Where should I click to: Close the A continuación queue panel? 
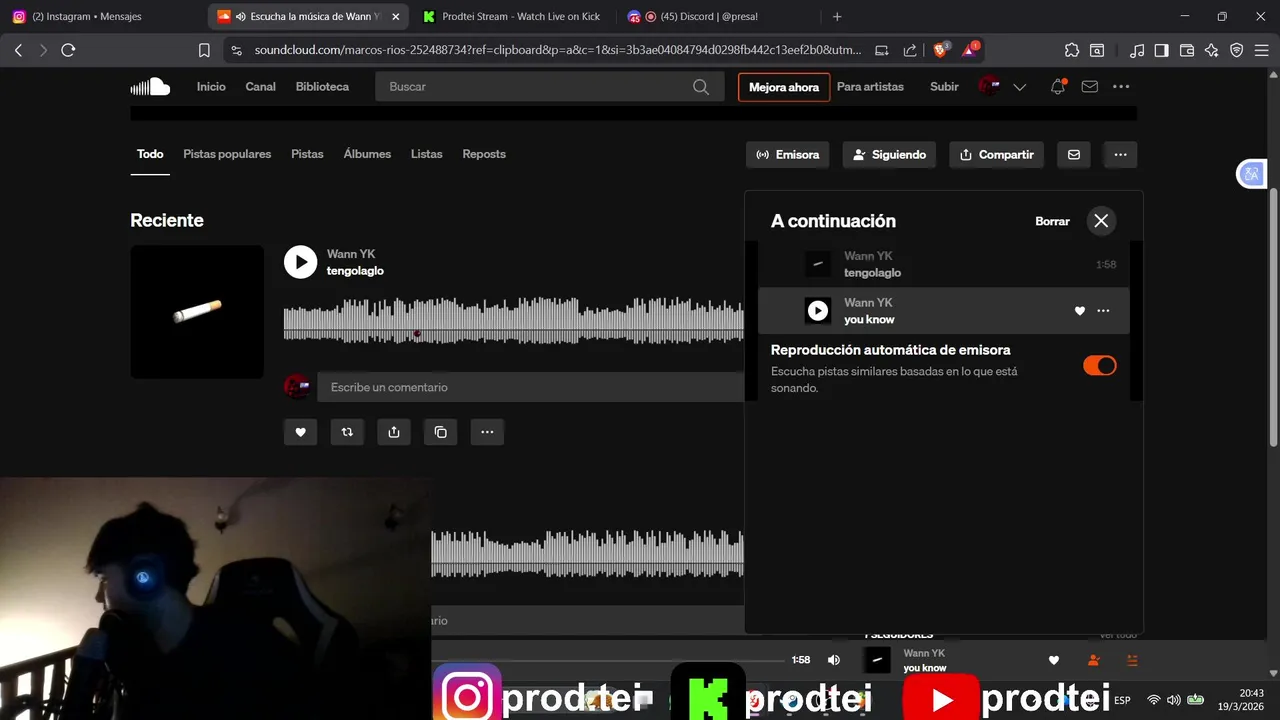point(1101,221)
